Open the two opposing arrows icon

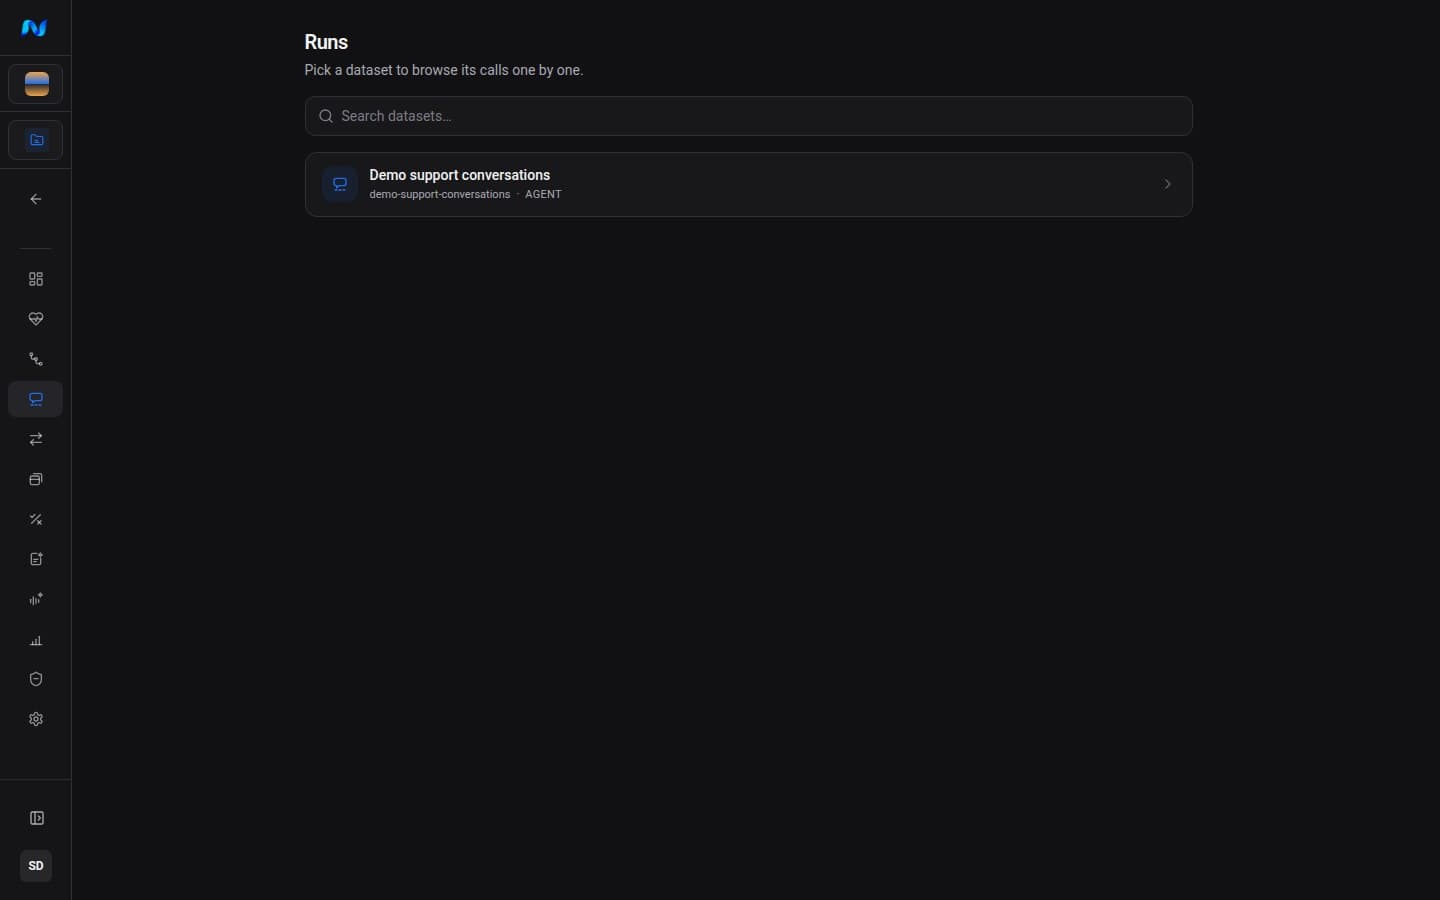point(36,439)
